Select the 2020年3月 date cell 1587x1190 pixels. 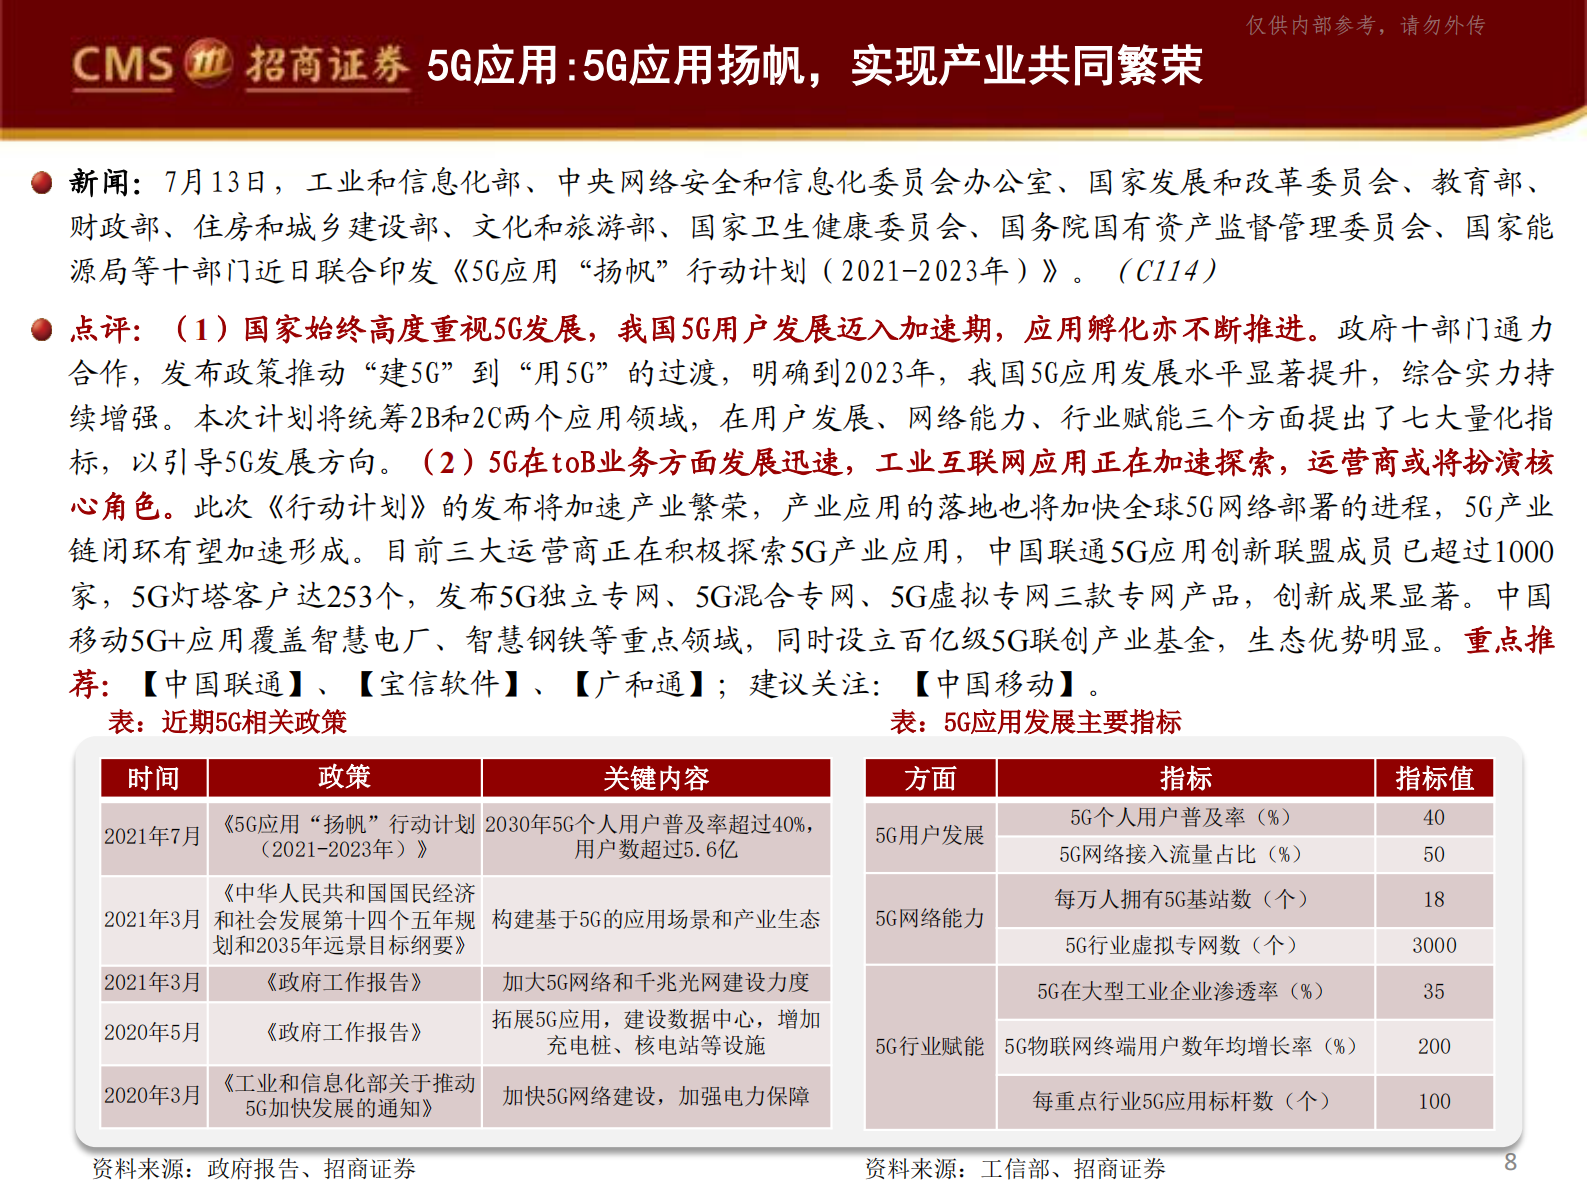tap(154, 1096)
